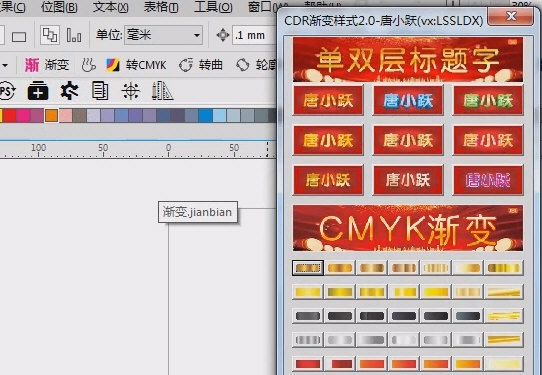Apply the purple neon 唐小跃 title style
Image resolution: width=542 pixels, height=375 pixels.
pos(488,180)
